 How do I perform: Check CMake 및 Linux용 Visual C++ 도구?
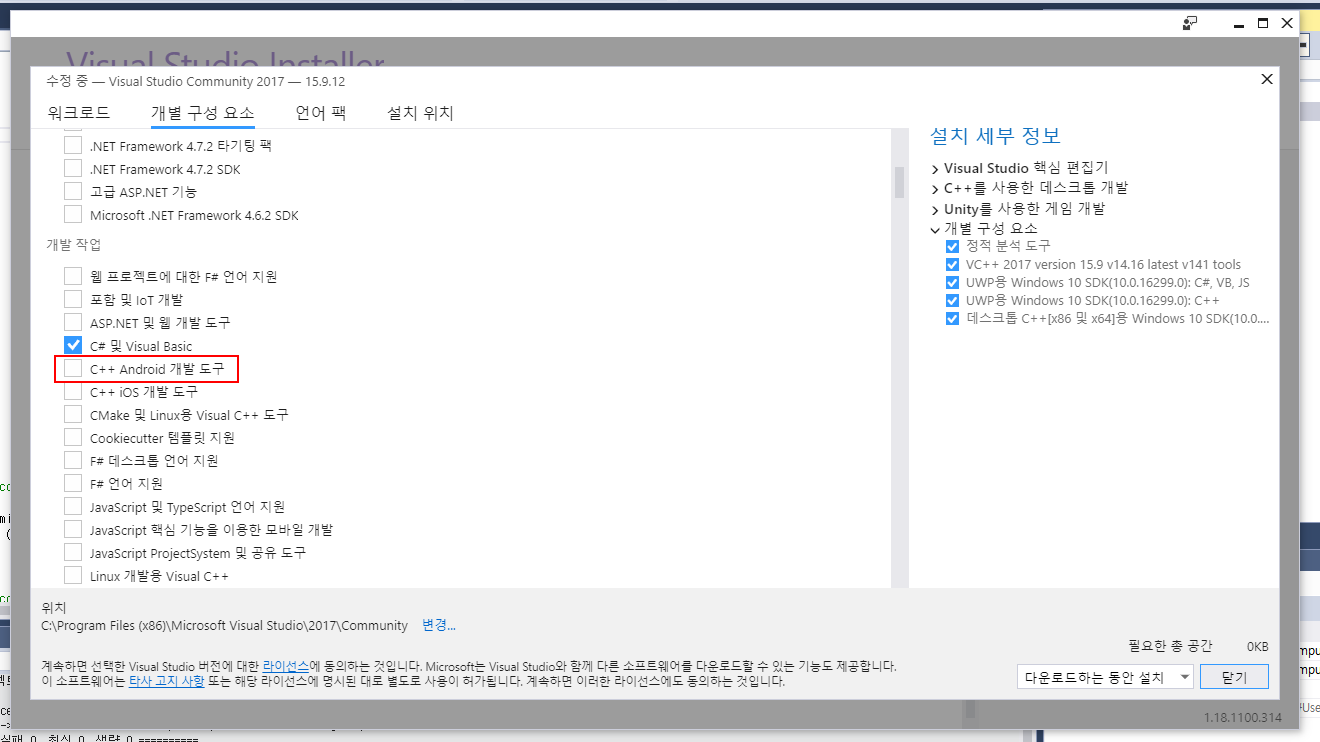click(x=73, y=414)
